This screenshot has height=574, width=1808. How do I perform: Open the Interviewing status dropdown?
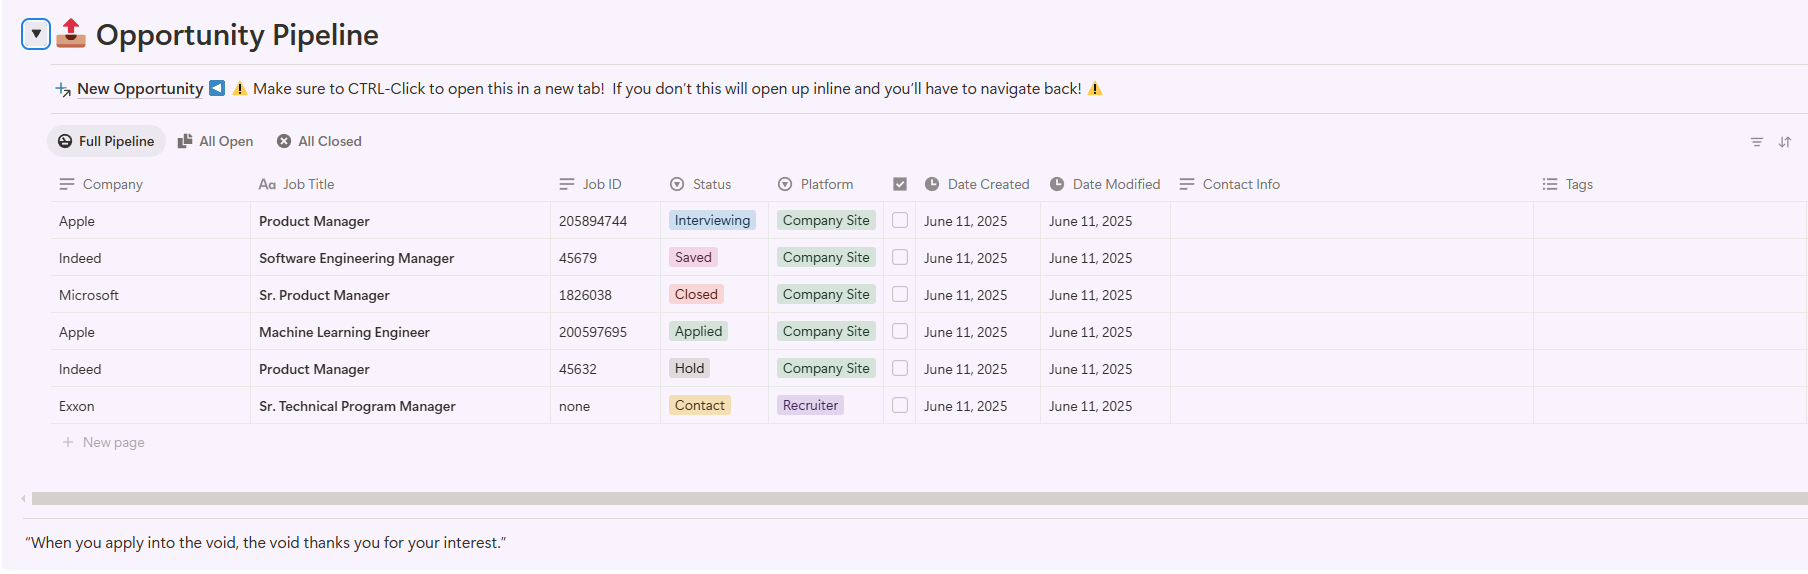point(712,221)
